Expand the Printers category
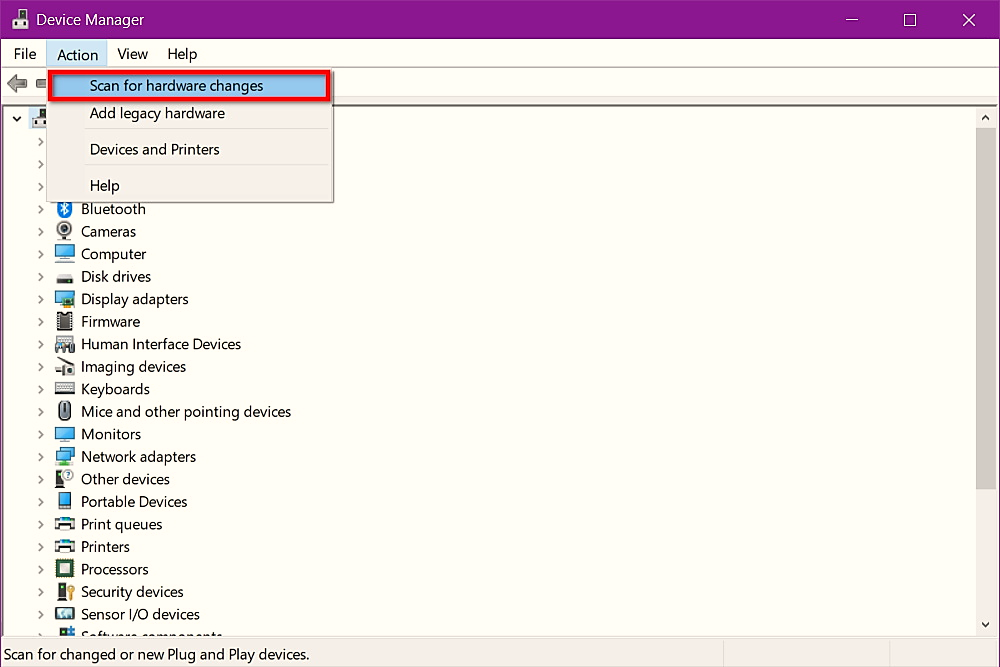The height and width of the screenshot is (667, 1000). (x=41, y=546)
